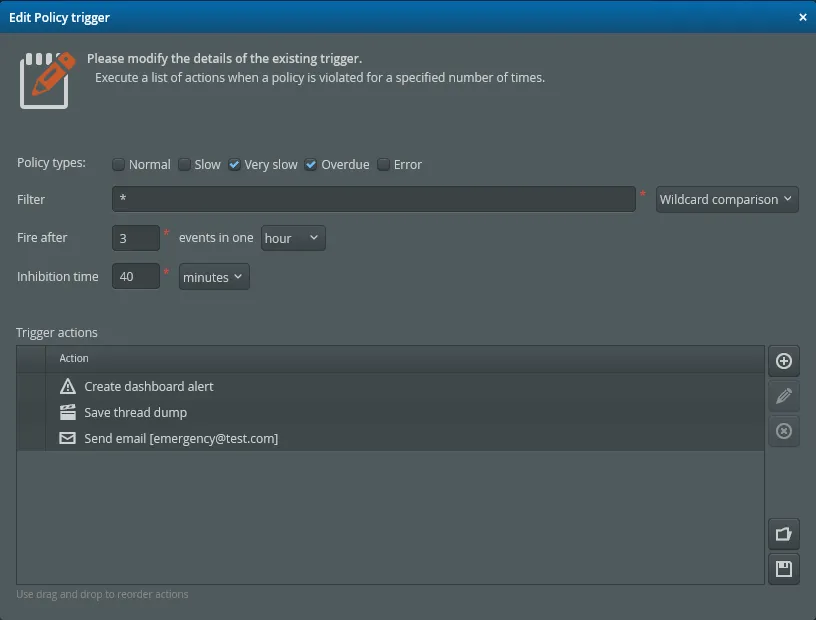The width and height of the screenshot is (816, 620).
Task: Check the Error policy type
Action: [x=384, y=164]
